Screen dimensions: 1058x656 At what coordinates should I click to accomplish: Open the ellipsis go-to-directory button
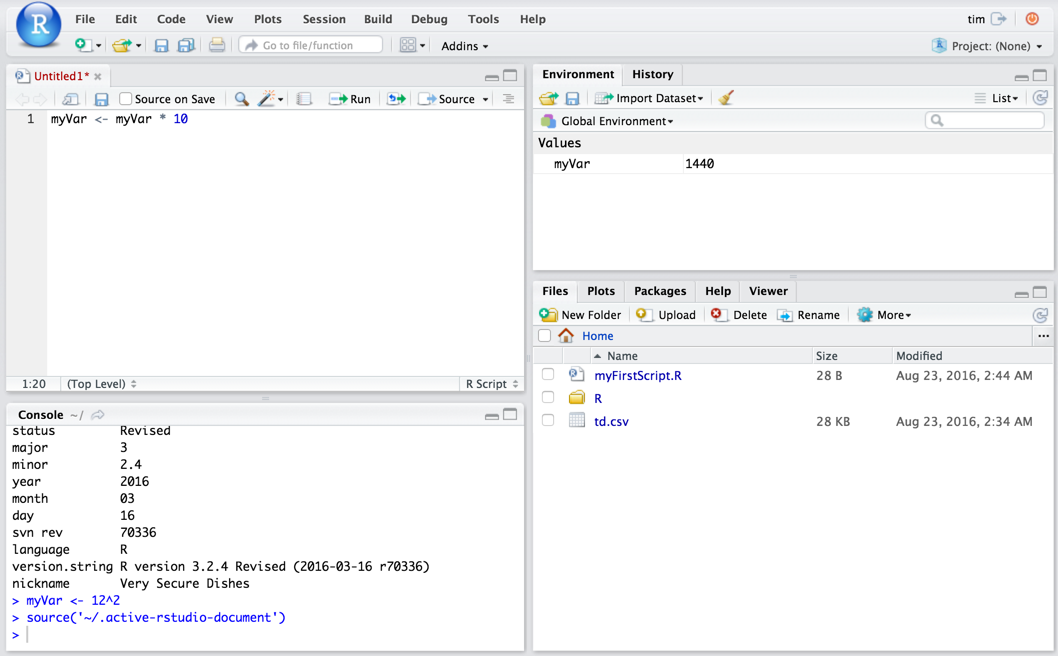tap(1043, 336)
